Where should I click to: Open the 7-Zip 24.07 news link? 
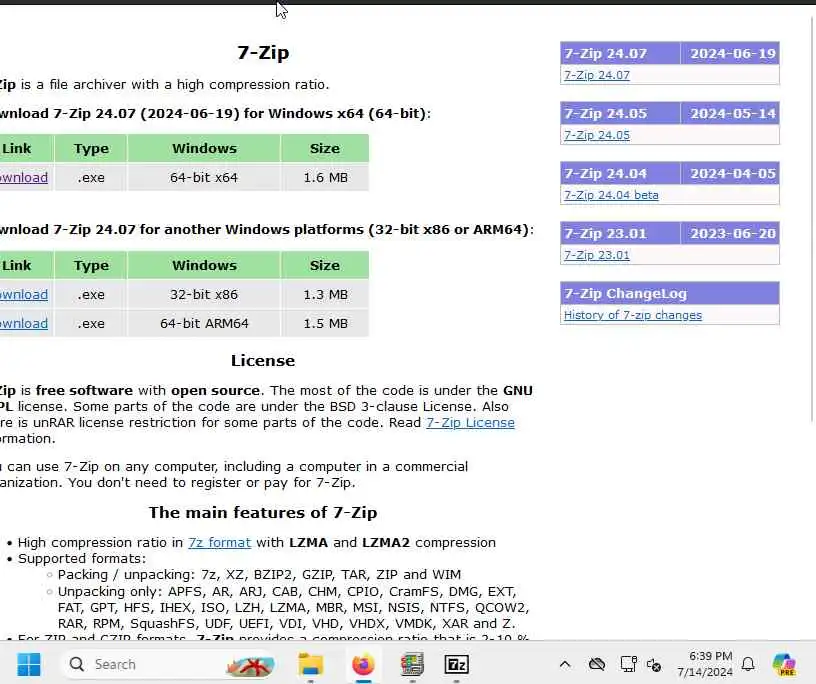pyautogui.click(x=596, y=75)
